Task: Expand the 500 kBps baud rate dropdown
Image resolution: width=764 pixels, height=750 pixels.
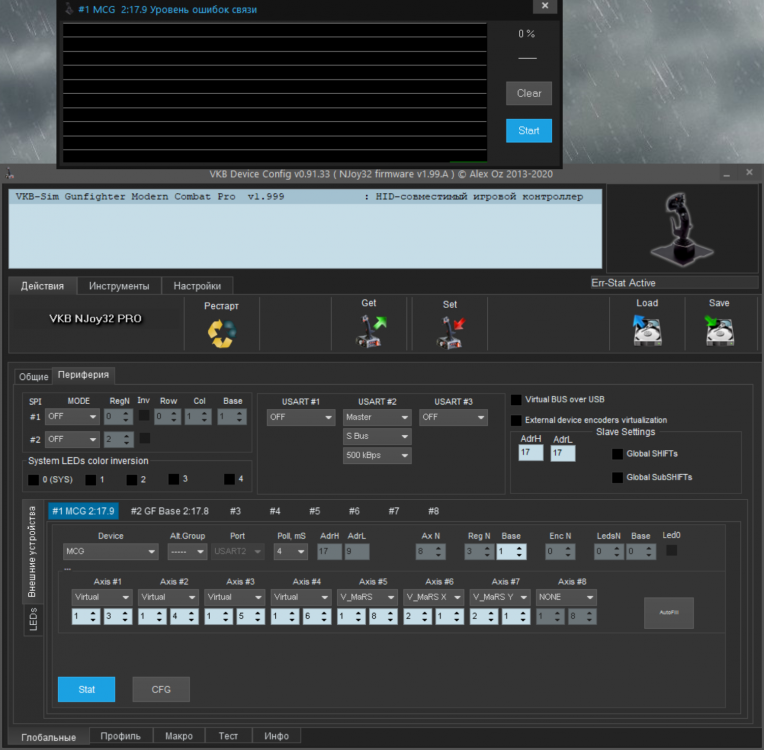Action: click(x=377, y=455)
